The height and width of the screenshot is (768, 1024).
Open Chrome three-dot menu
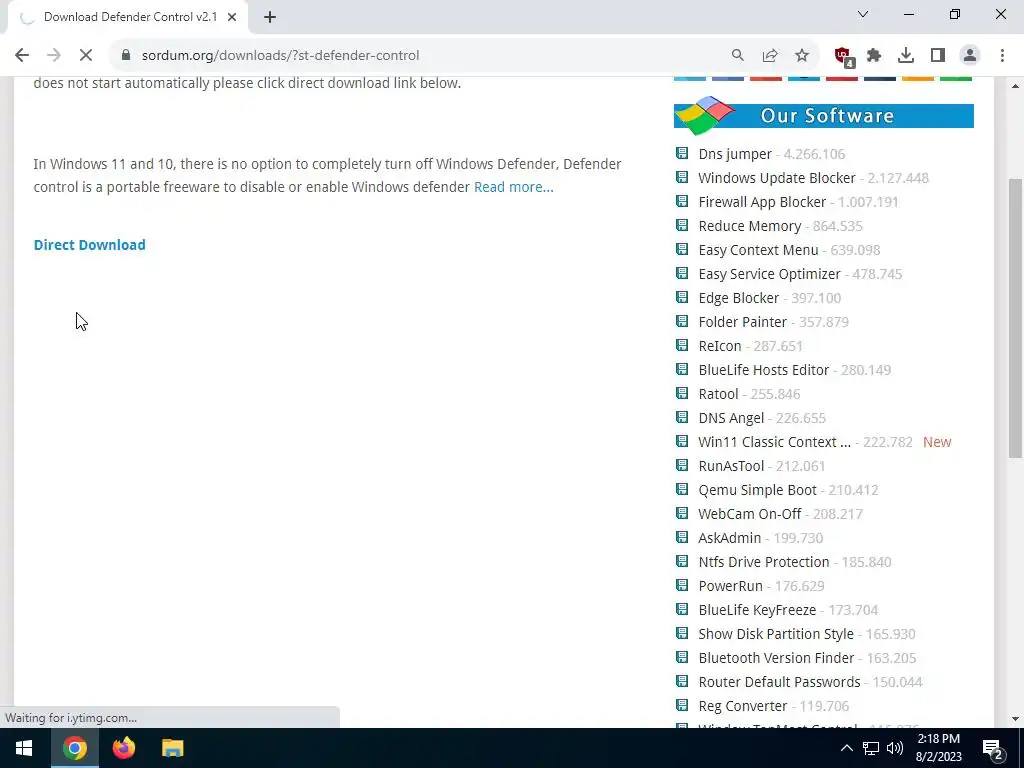[1002, 56]
